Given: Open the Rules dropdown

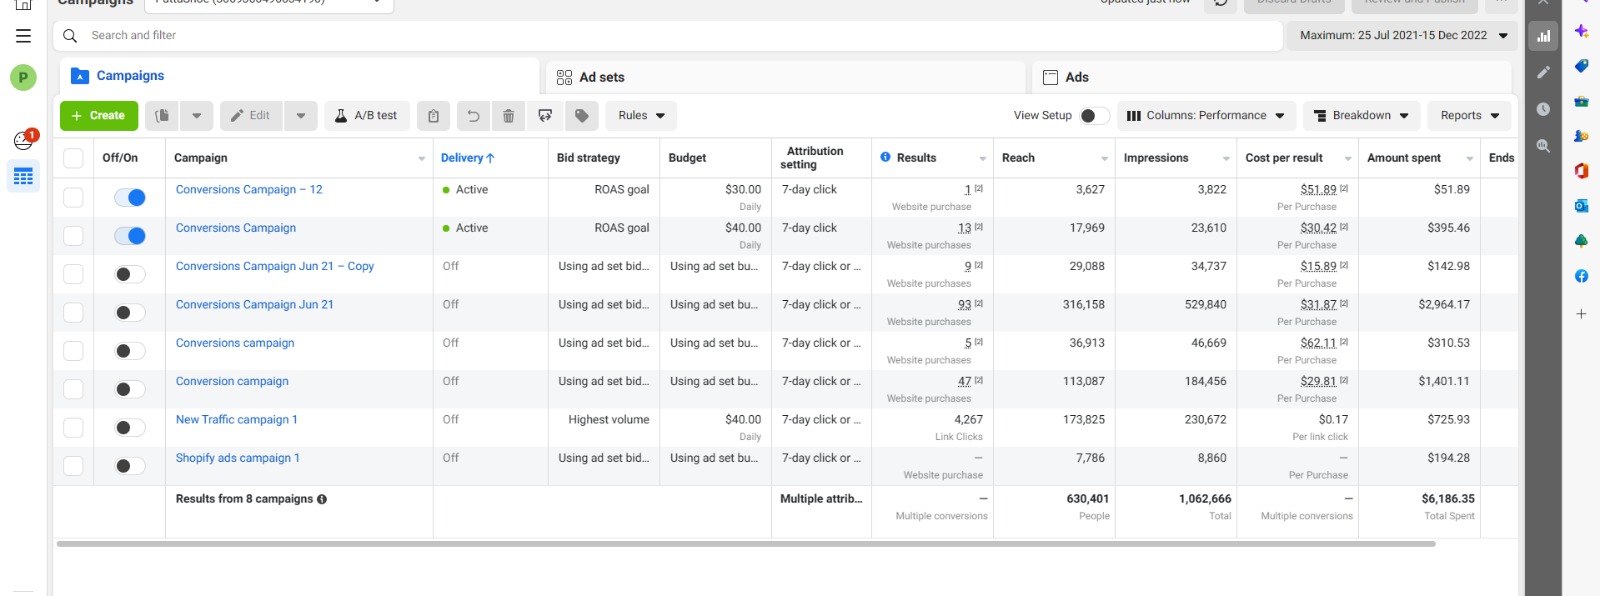Looking at the screenshot, I should [641, 116].
